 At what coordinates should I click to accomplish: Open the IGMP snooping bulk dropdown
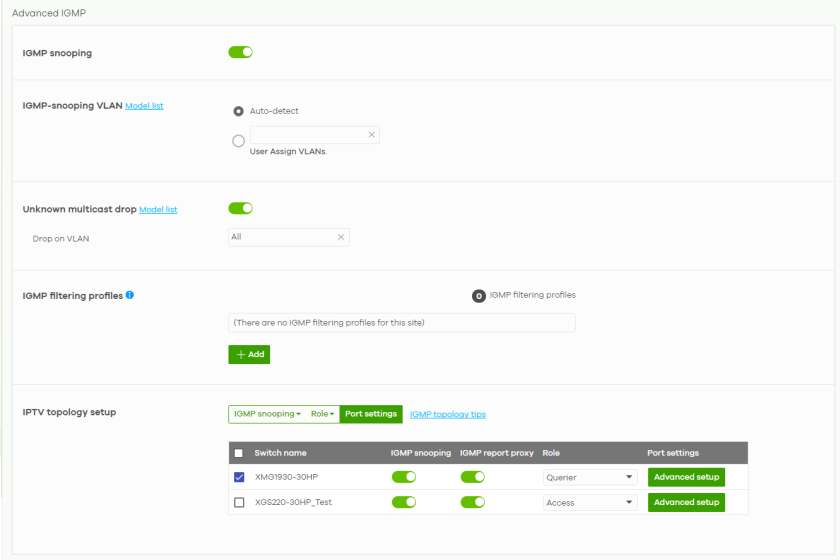266,414
